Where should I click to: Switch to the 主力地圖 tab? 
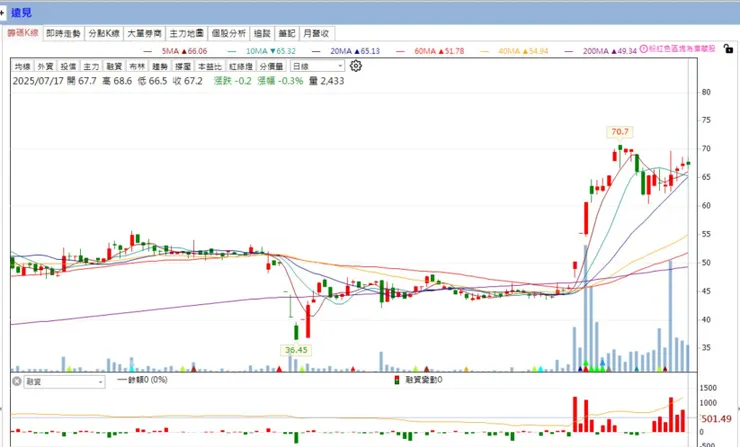[x=186, y=33]
